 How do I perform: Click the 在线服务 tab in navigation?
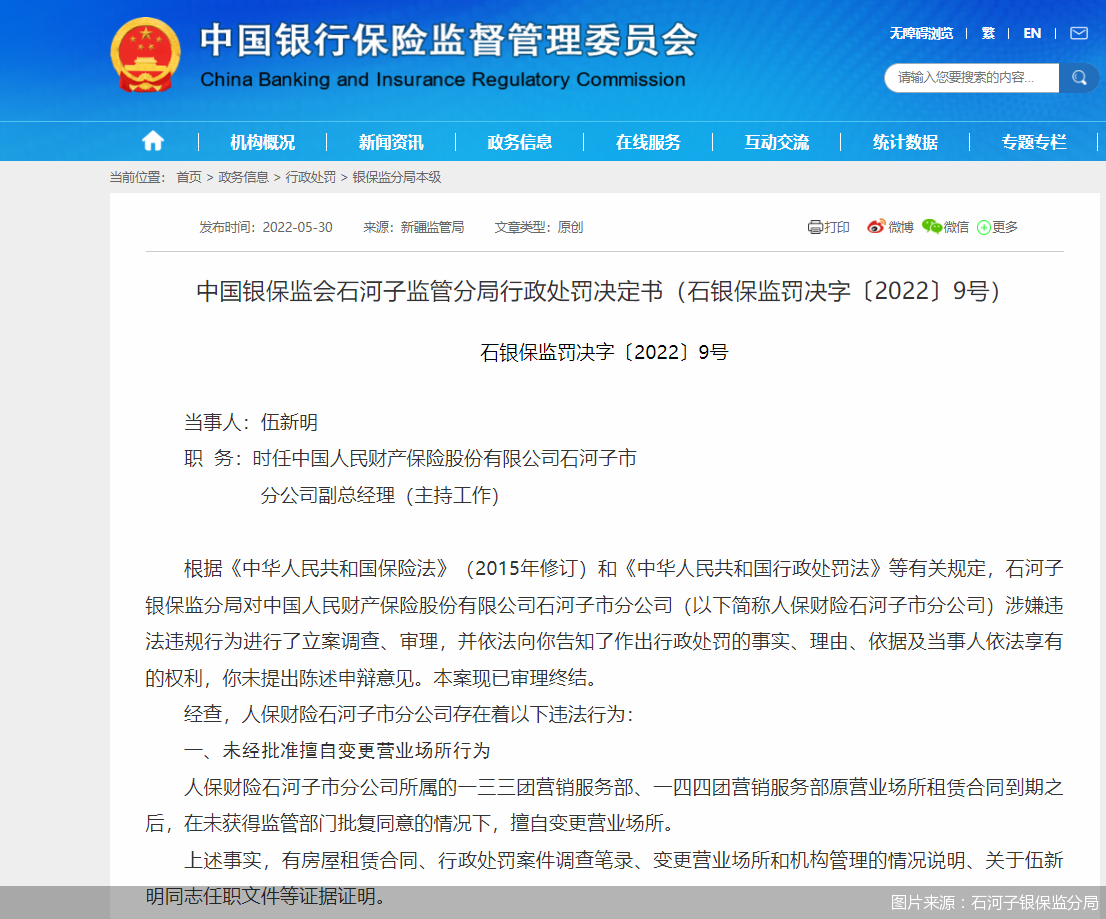tap(650, 141)
